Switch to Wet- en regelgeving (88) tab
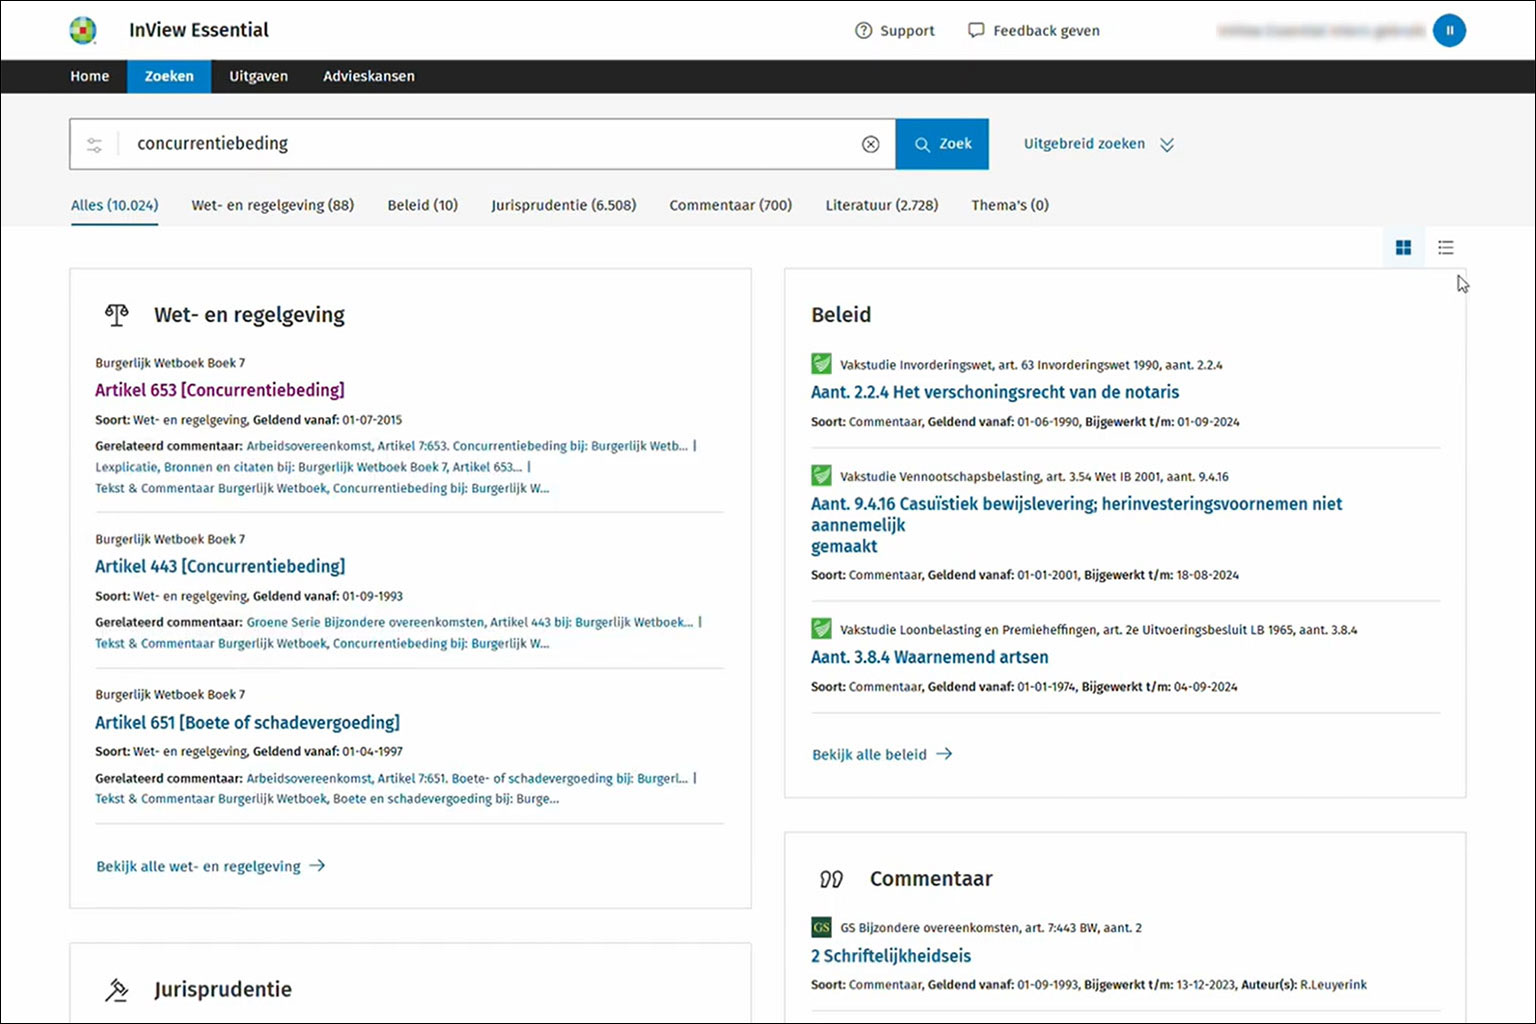Screen dimensions: 1536x1024 click(273, 205)
